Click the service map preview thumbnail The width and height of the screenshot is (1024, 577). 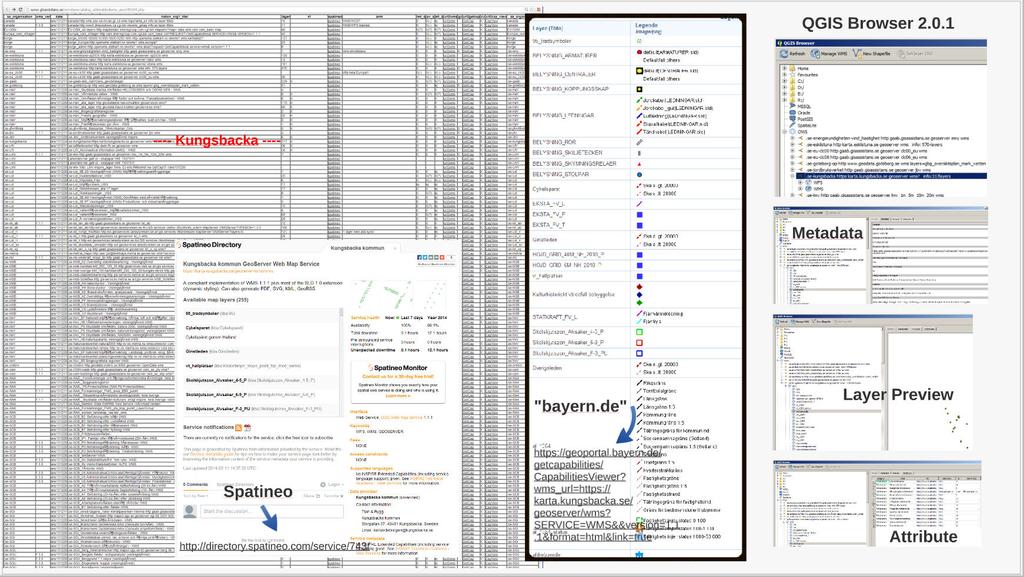click(x=398, y=295)
